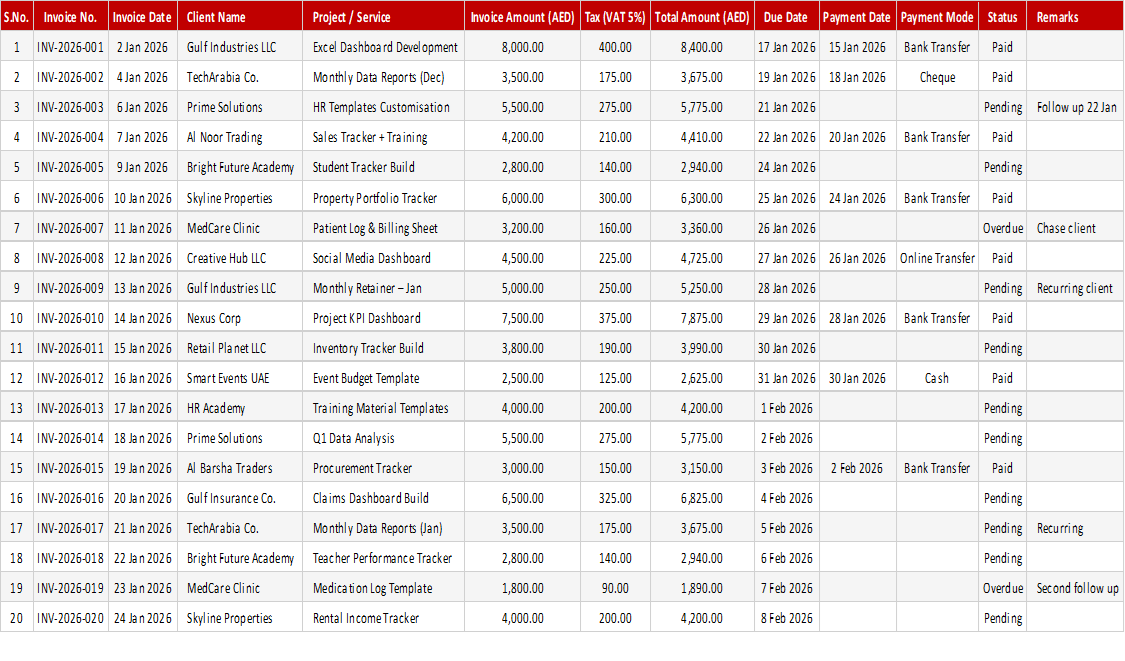Viewport: 1125px width, 661px height.
Task: Click project cell 'Q1 Data Analysis'
Action: coord(383,438)
